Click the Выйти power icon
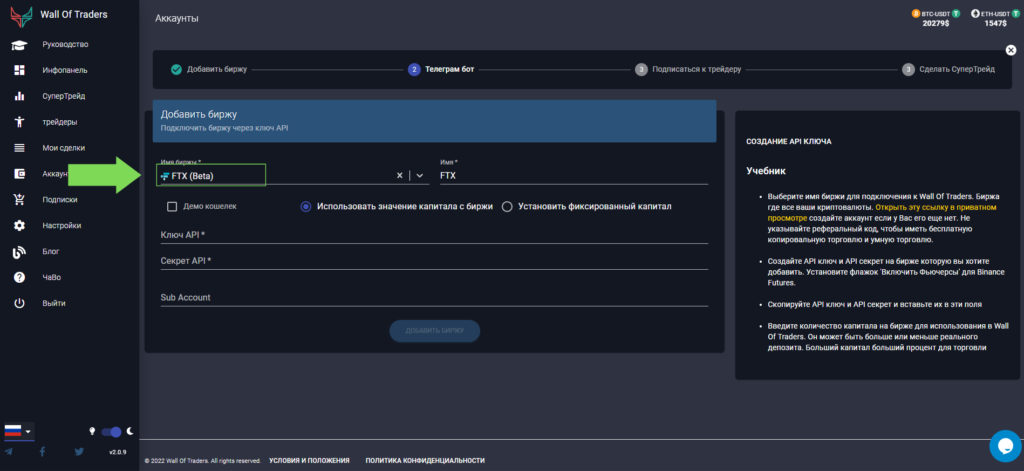1024x471 pixels. (19, 303)
